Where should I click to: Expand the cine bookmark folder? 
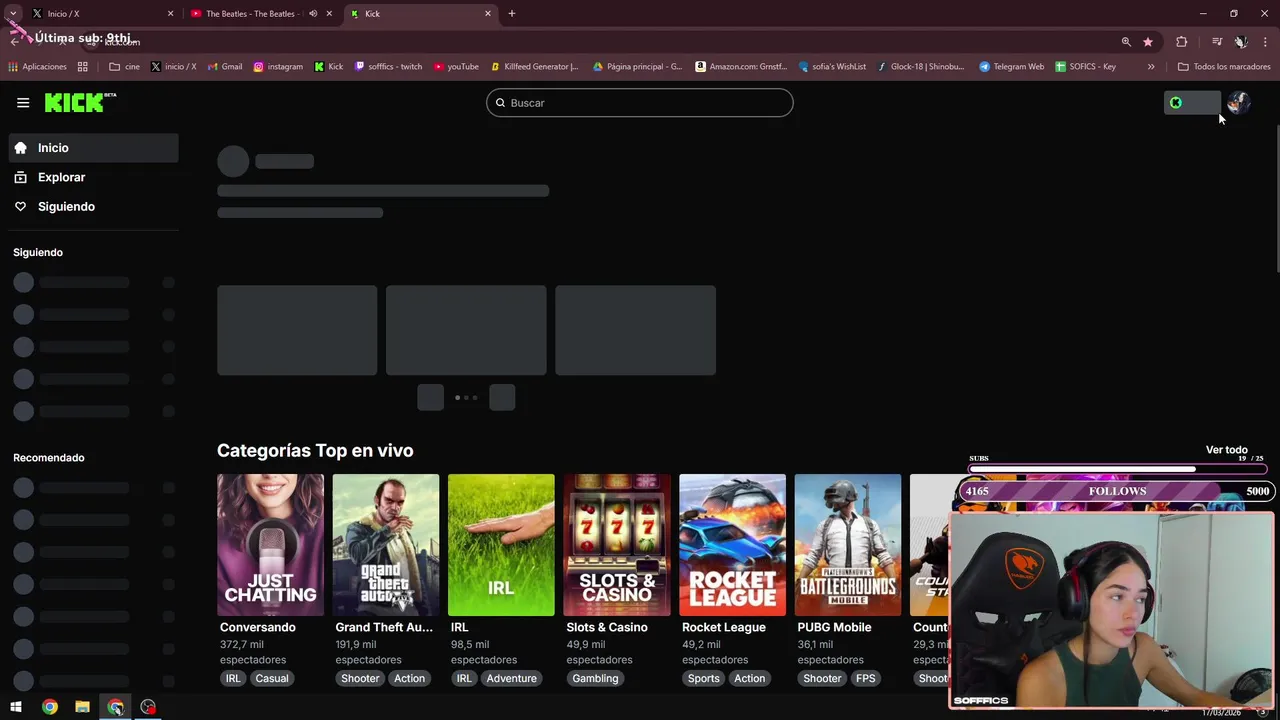click(x=124, y=67)
